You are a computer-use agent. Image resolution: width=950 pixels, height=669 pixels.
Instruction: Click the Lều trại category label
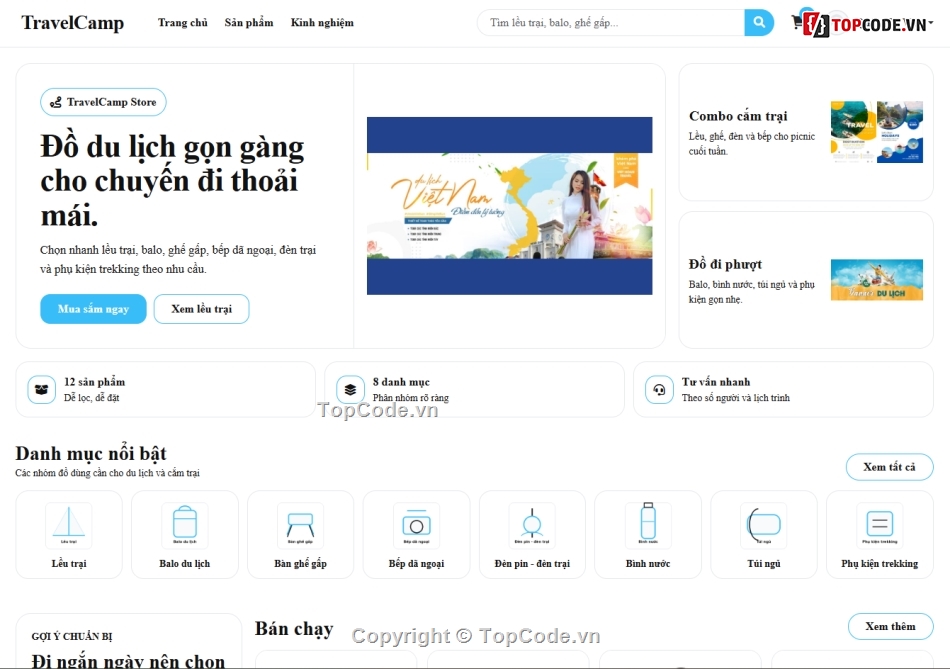(x=69, y=564)
